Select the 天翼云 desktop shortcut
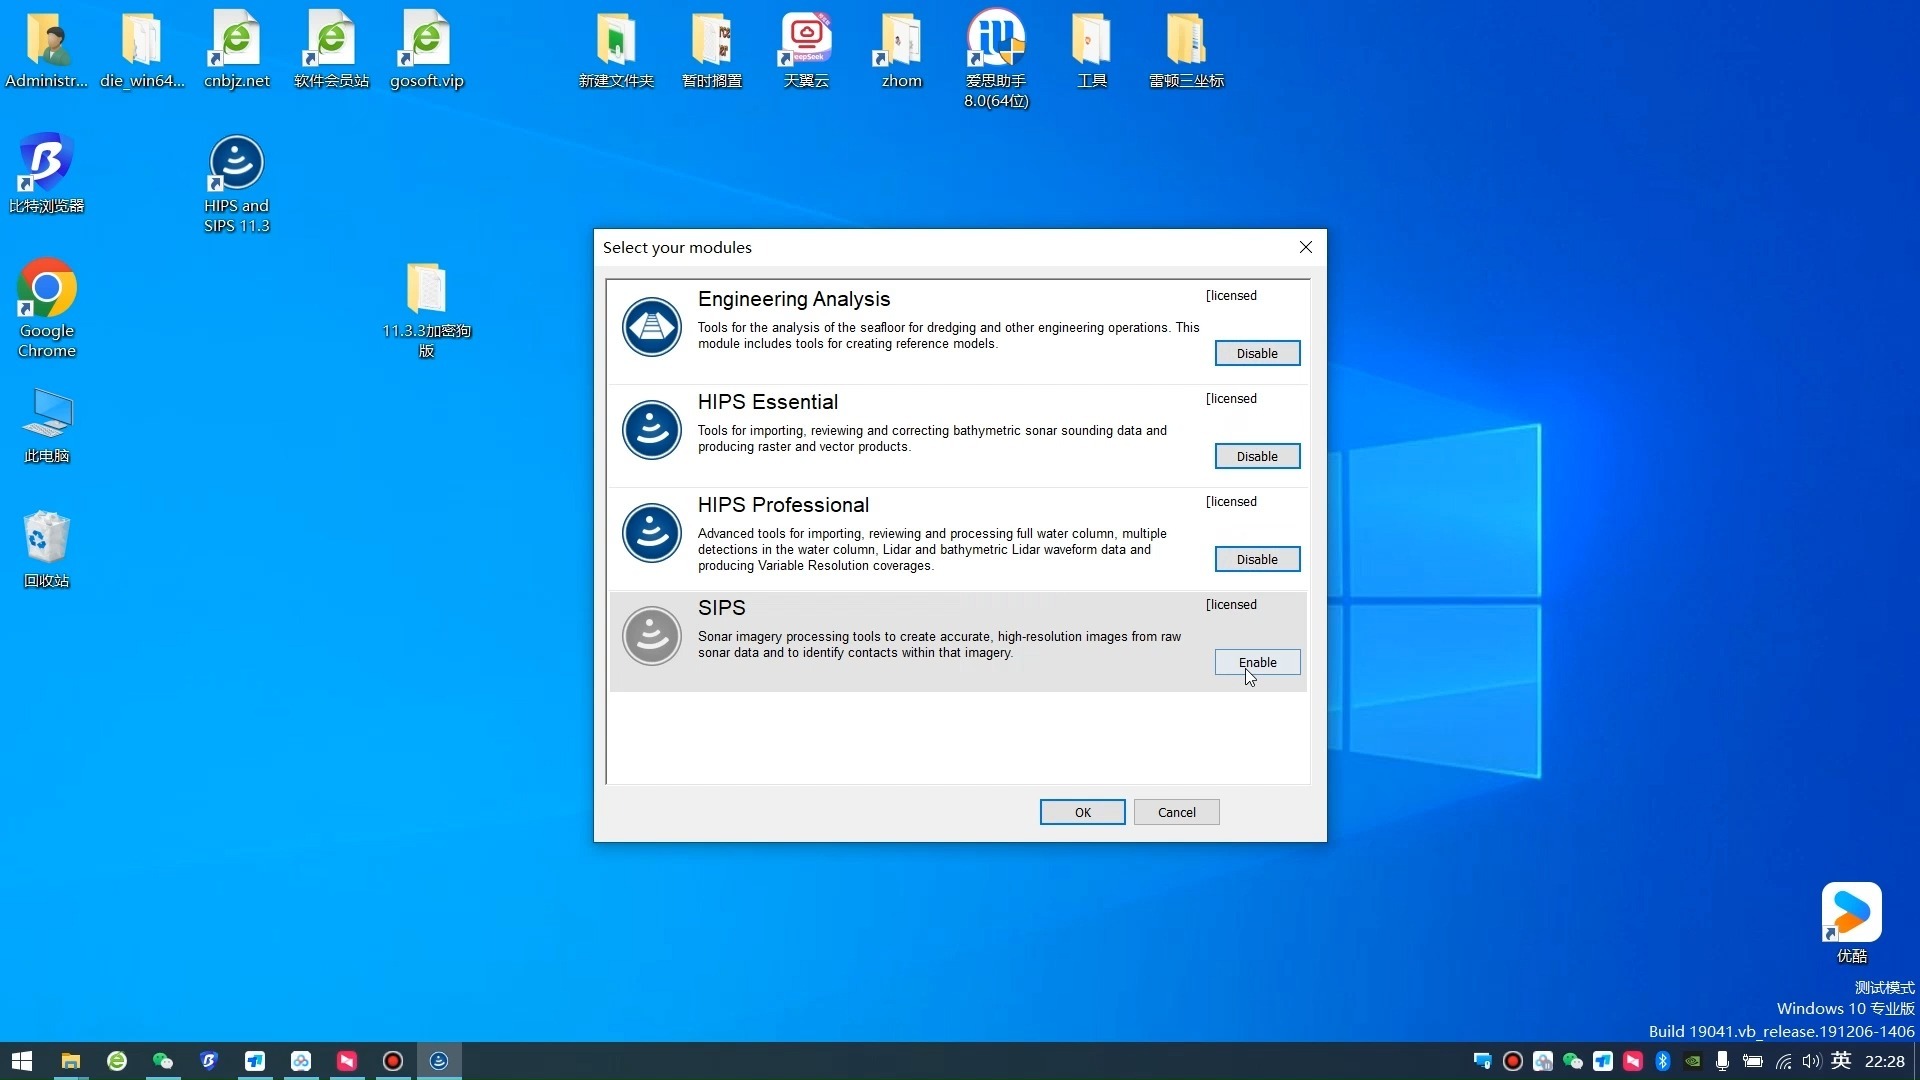The height and width of the screenshot is (1080, 1920). tap(806, 50)
